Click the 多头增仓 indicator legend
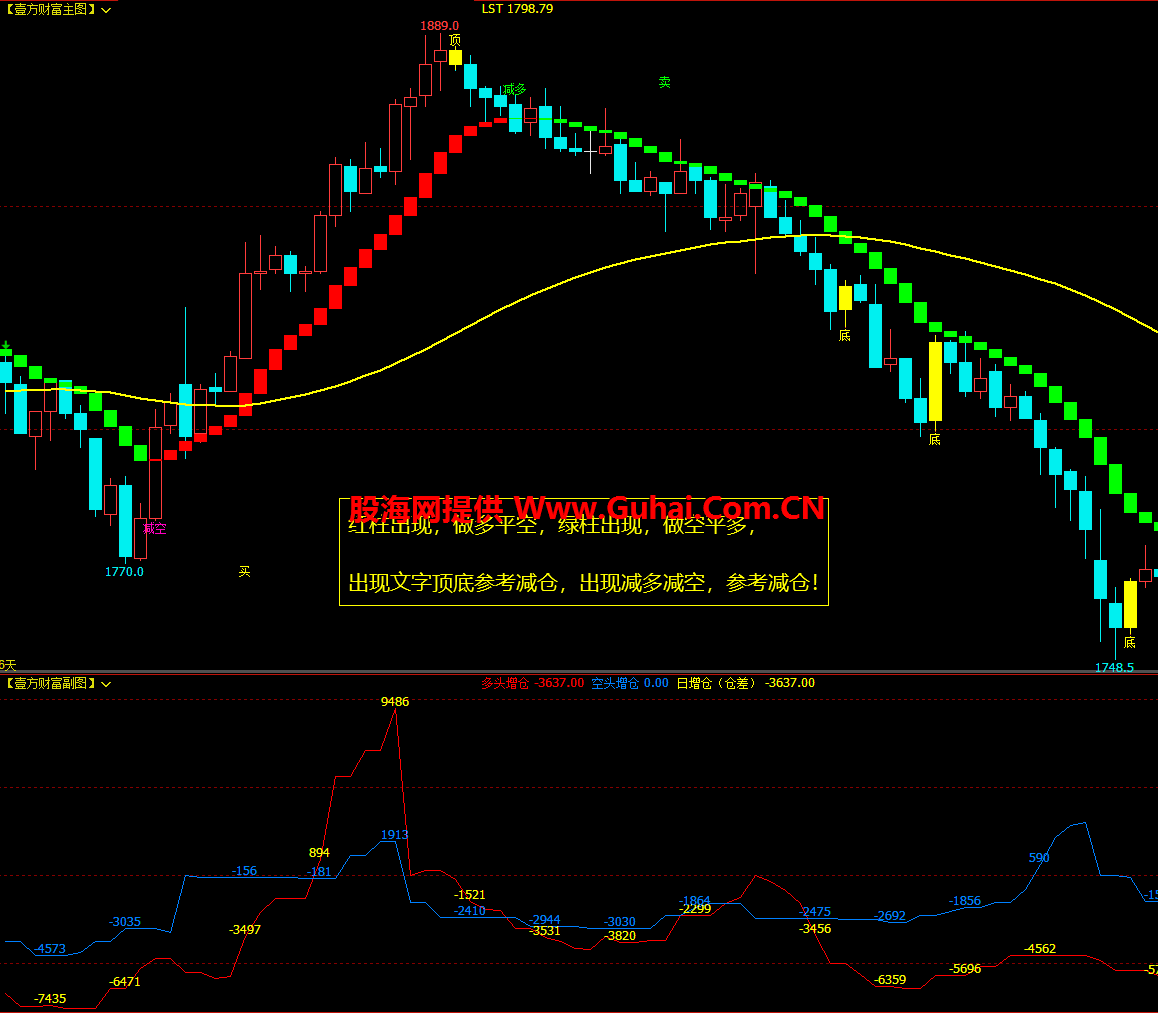Screen dimensions: 1158x1013 coord(531,683)
